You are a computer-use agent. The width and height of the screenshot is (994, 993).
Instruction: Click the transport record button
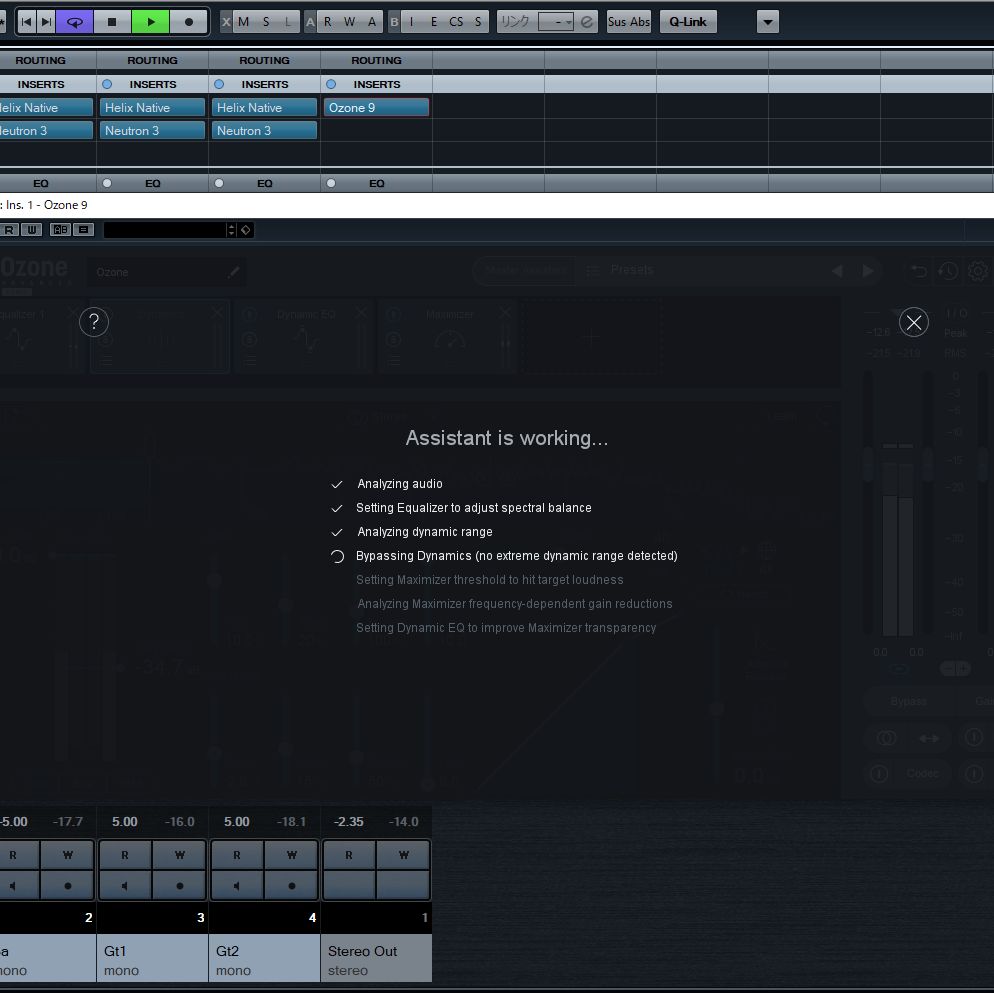click(x=188, y=22)
